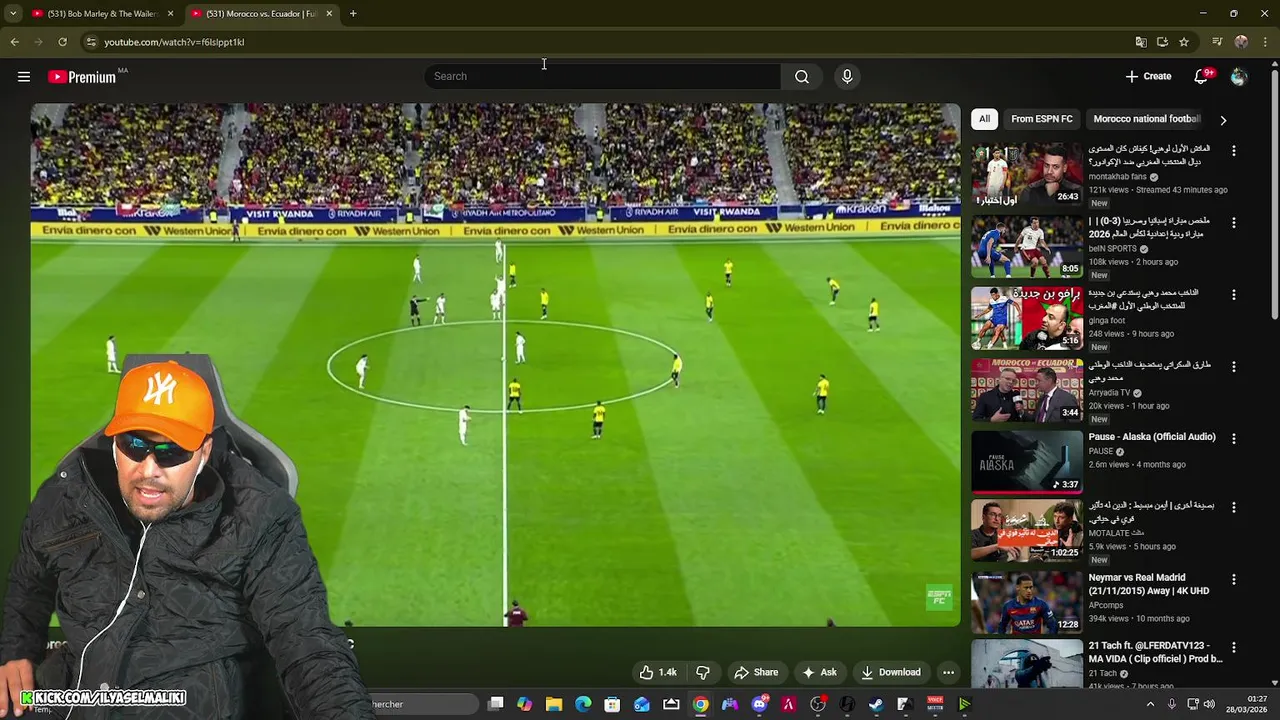Viewport: 1280px width, 720px height.
Task: Download the video
Action: click(x=891, y=672)
